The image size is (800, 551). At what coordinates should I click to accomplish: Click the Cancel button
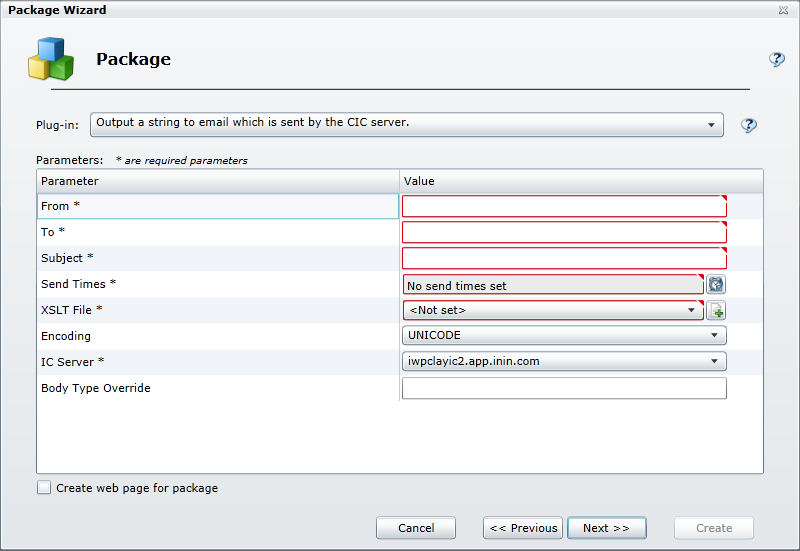[416, 528]
